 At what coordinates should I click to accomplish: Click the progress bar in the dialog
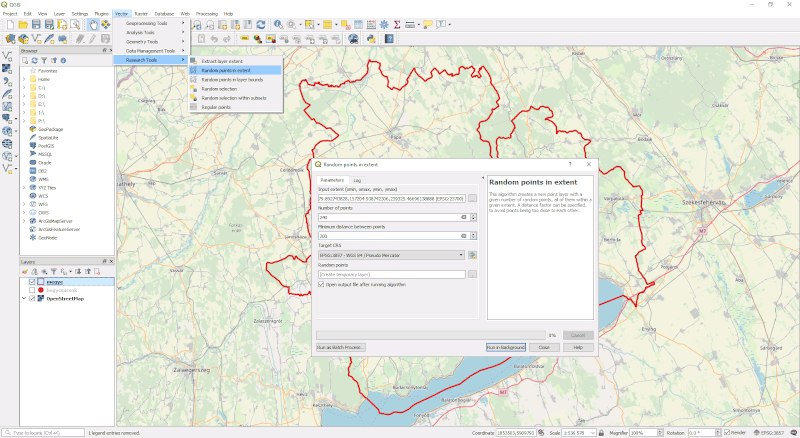pos(431,335)
